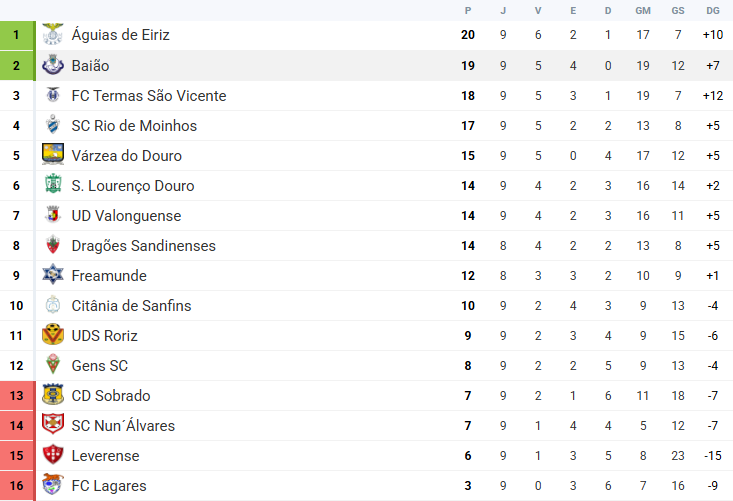Click the UD Valonguense crest icon
The height and width of the screenshot is (501, 733).
(x=53, y=216)
